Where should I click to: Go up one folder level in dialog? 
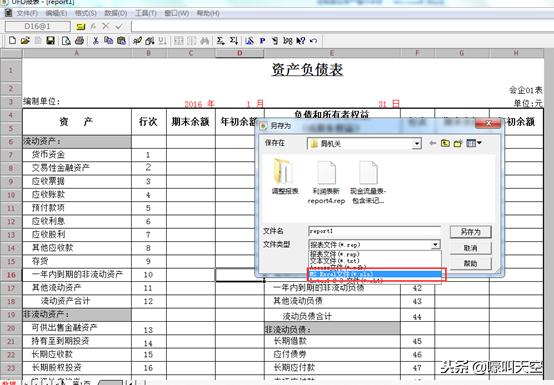point(445,143)
